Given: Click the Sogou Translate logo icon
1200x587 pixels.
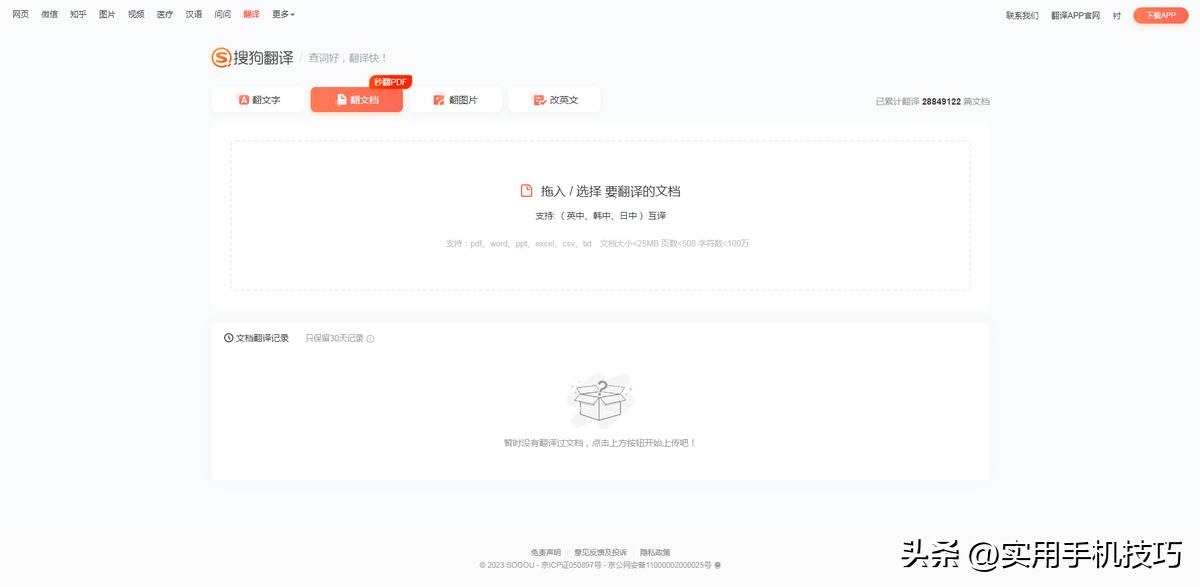Looking at the screenshot, I should click(x=221, y=58).
